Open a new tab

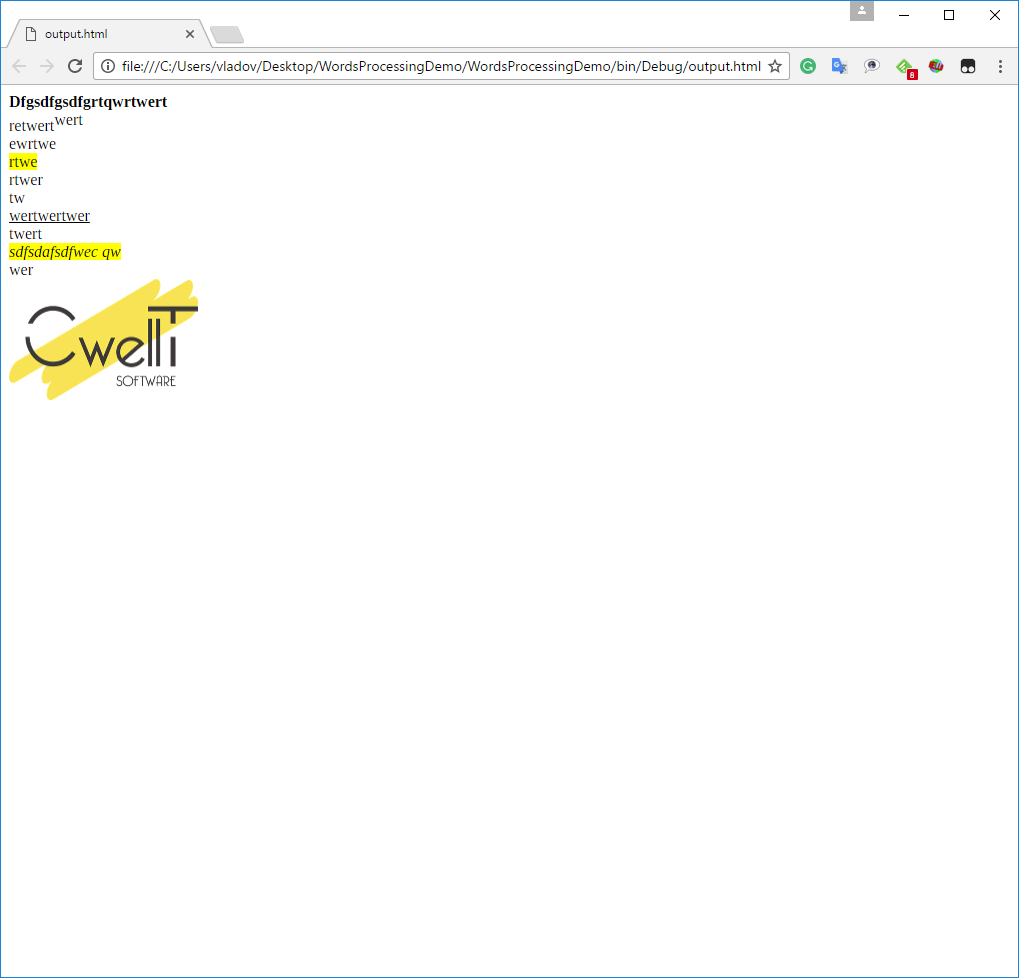click(227, 34)
